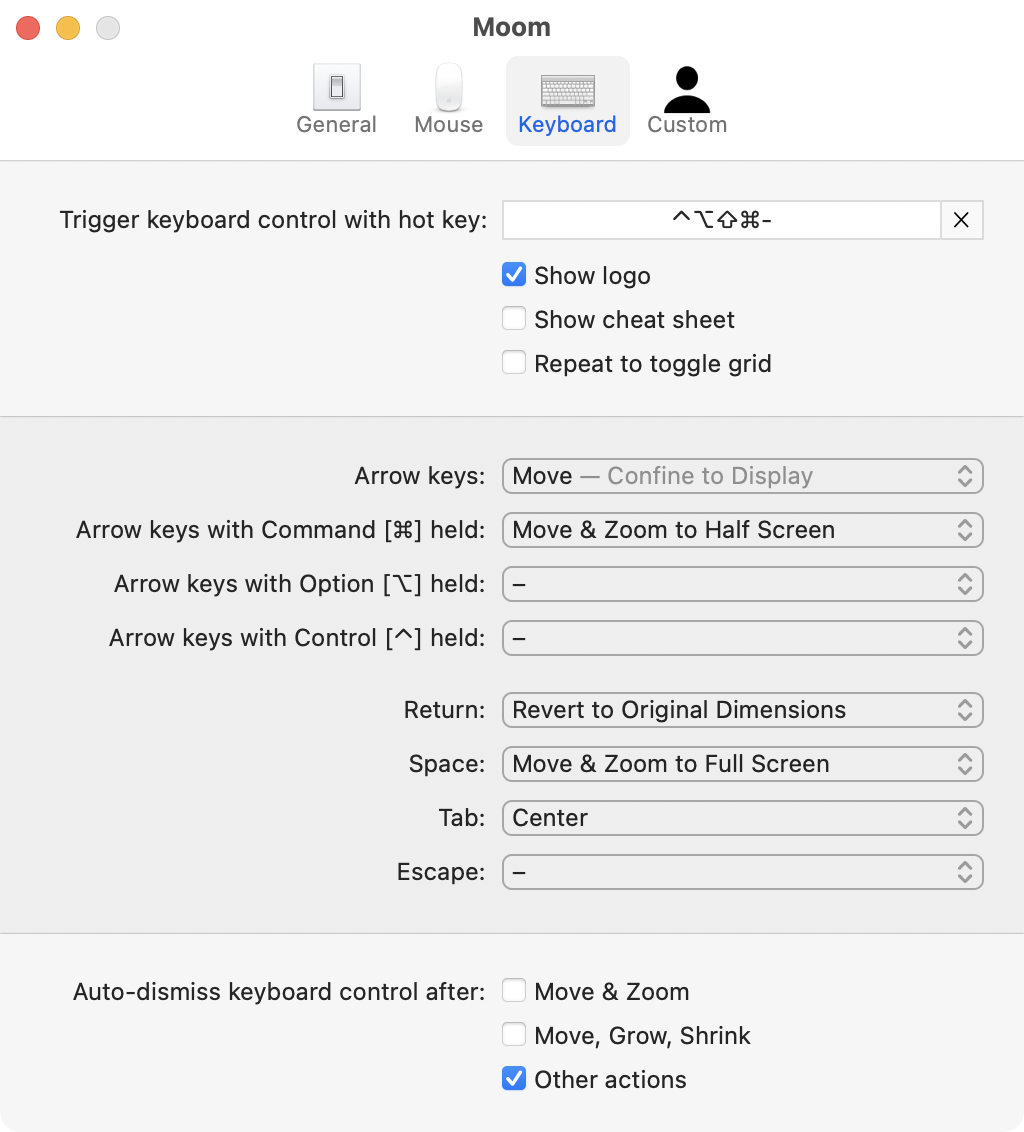Clear the hot key with X button
The image size is (1024, 1132).
[961, 221]
